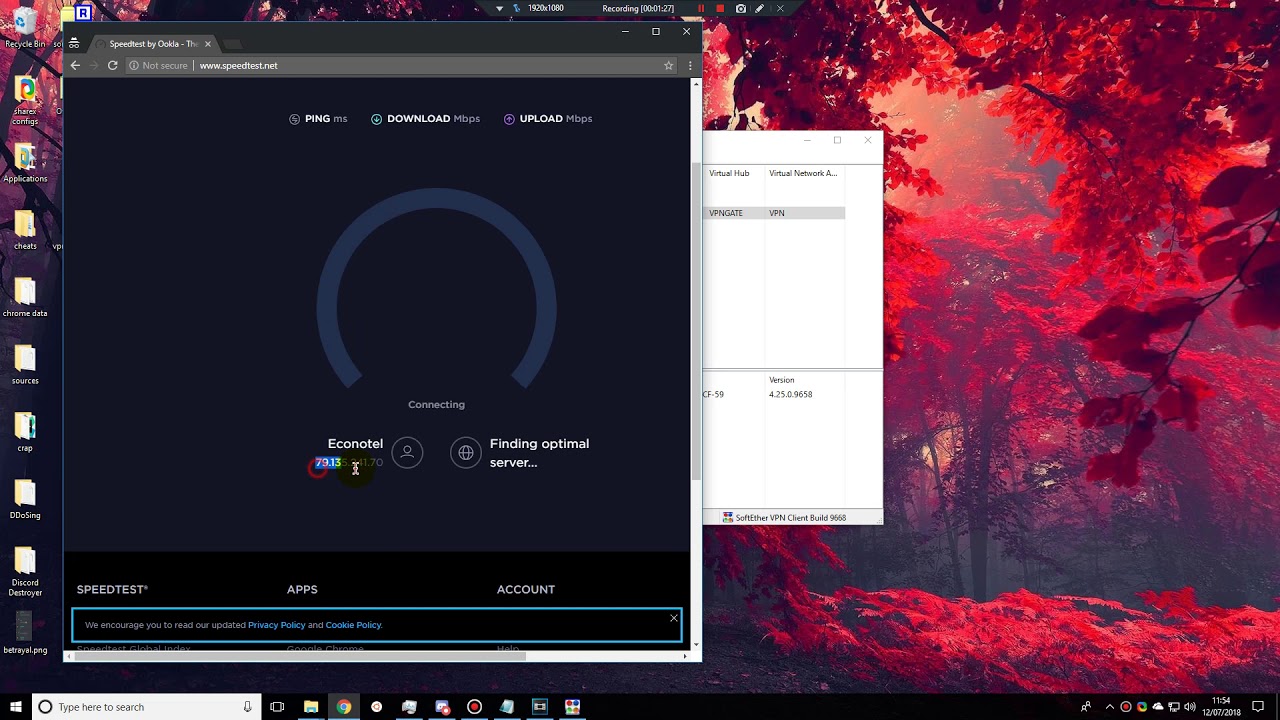Close the Speedtest by Ookla tab

(208, 44)
